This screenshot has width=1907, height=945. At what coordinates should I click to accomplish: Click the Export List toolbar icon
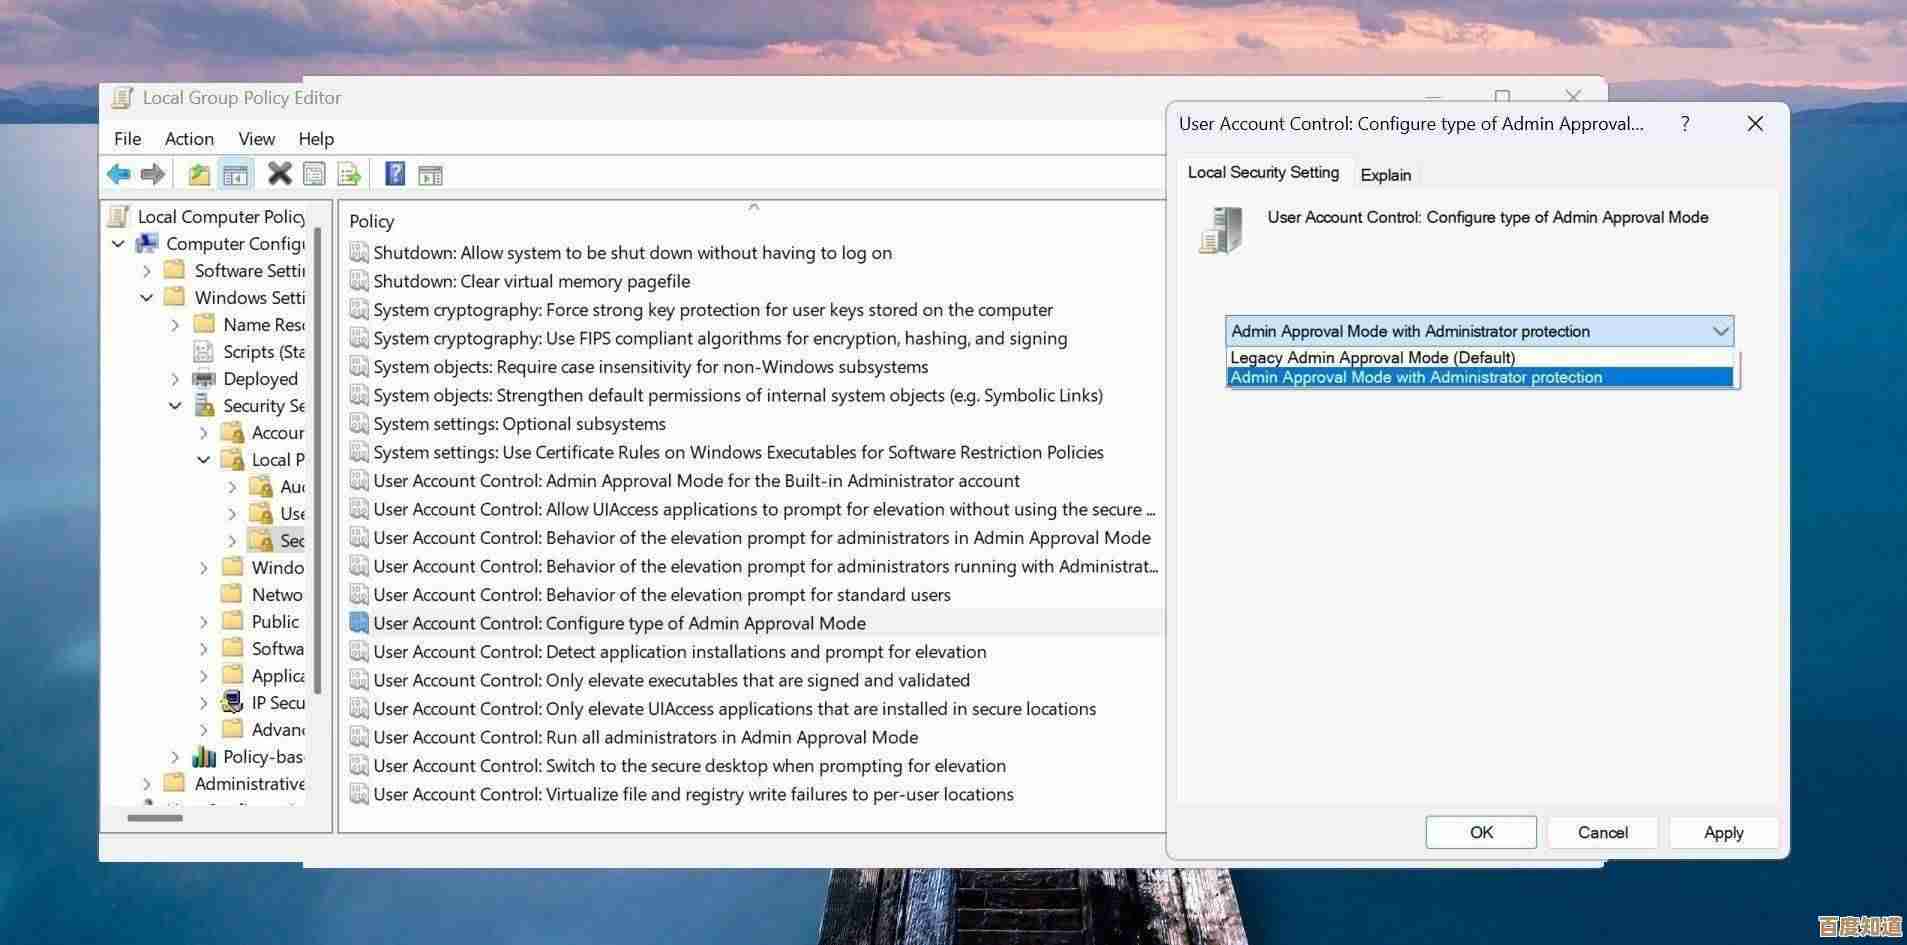coord(349,173)
